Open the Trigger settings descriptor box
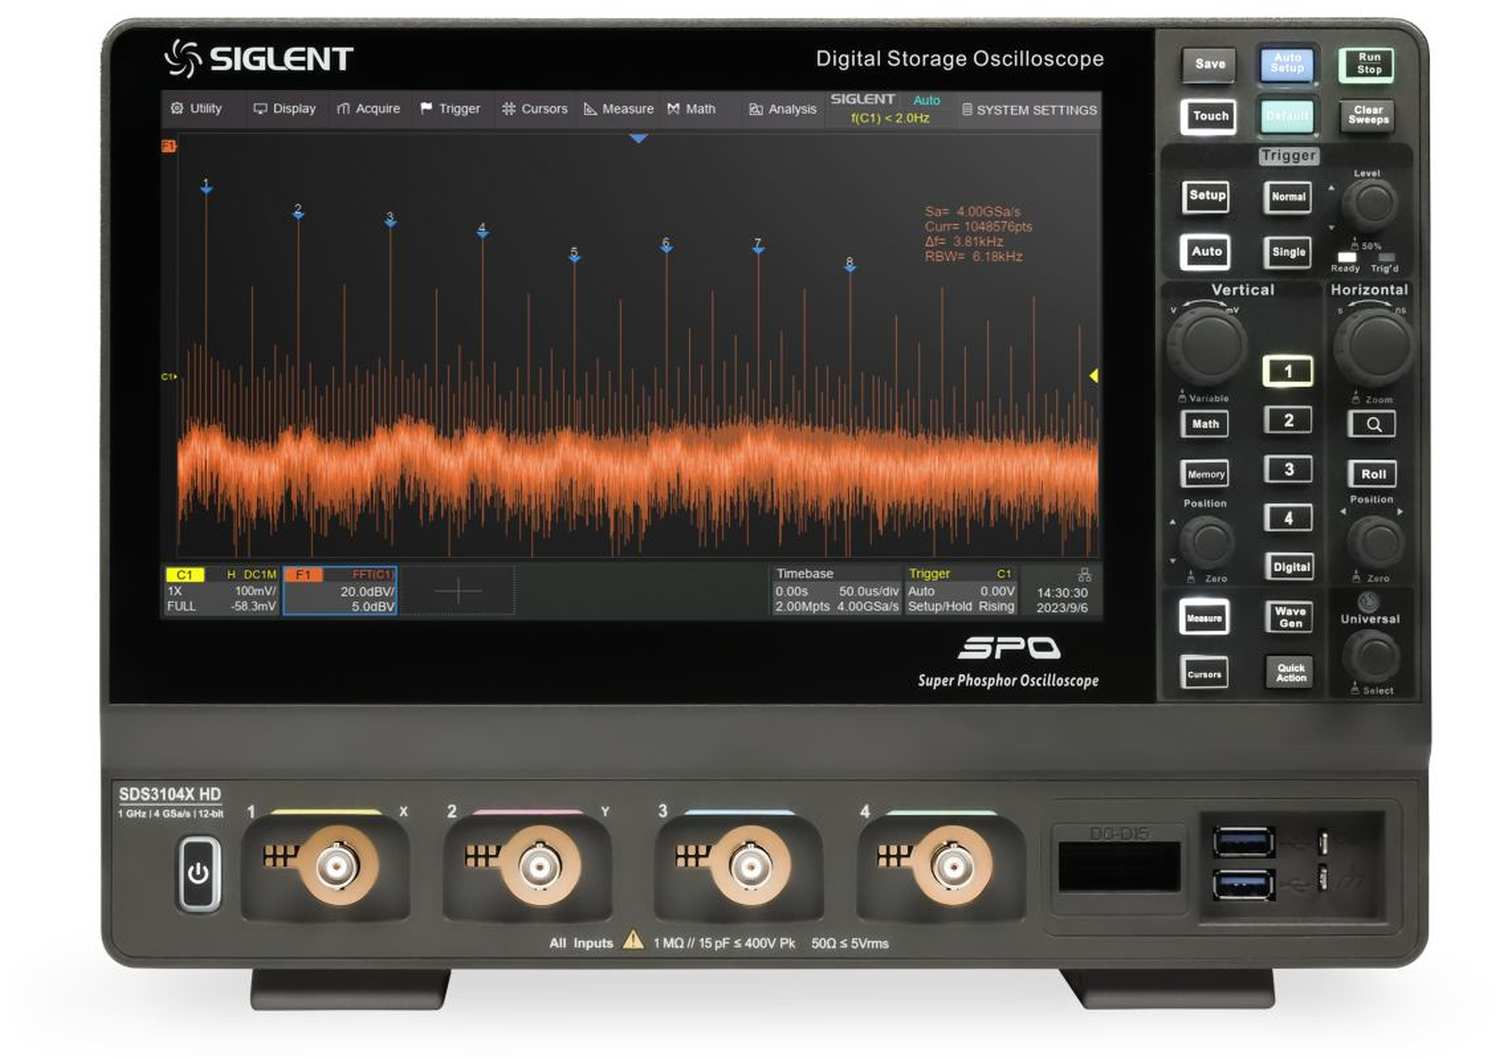Image resolution: width=1500 pixels, height=1060 pixels. [960, 590]
